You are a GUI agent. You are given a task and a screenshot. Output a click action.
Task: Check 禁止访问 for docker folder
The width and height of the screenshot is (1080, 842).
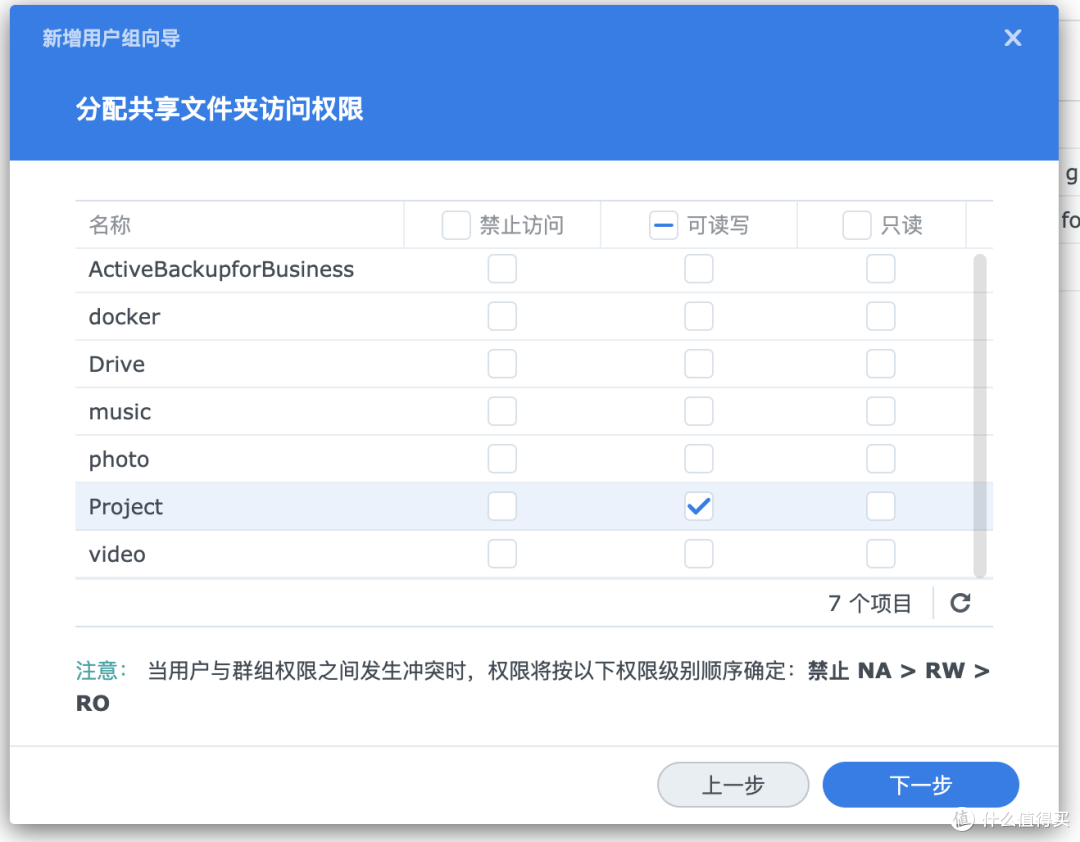[x=502, y=316]
